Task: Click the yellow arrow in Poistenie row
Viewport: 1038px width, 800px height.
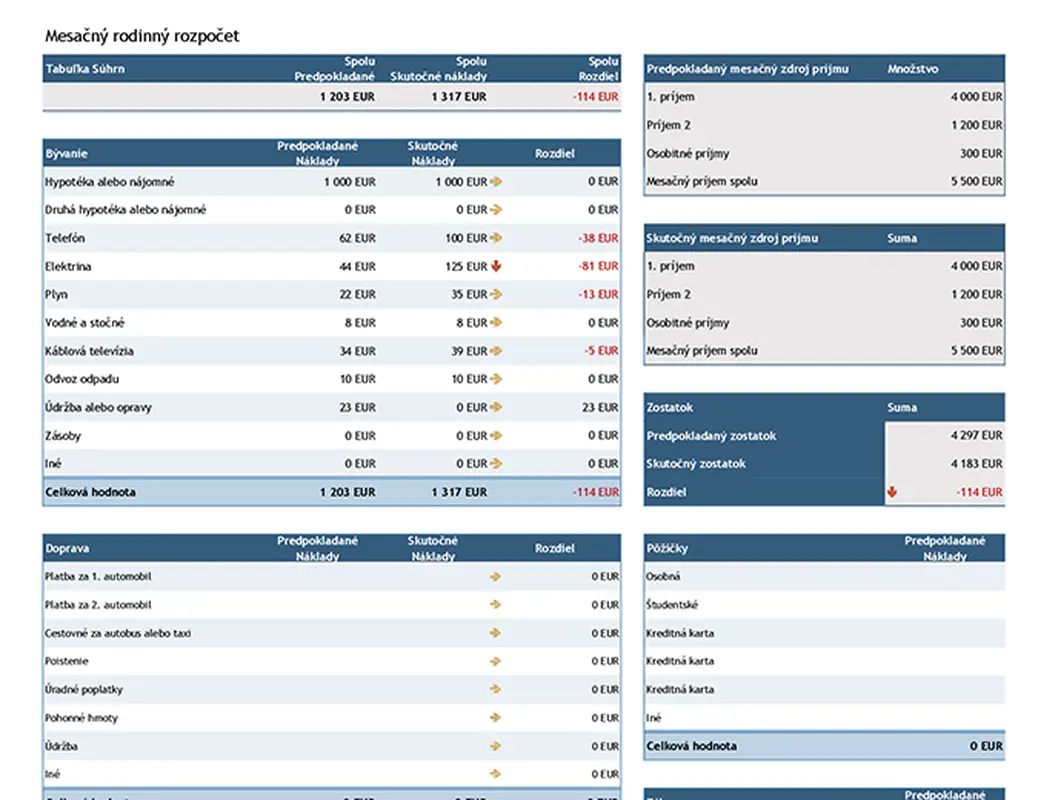Action: 496,661
